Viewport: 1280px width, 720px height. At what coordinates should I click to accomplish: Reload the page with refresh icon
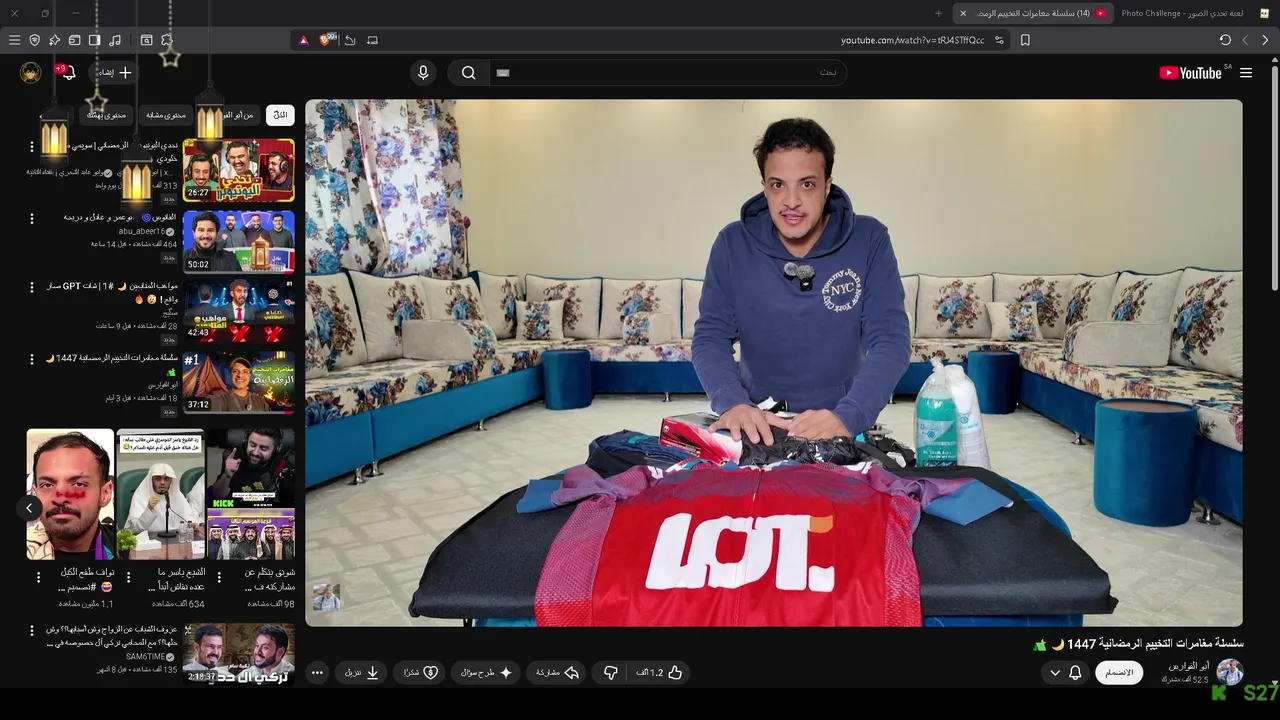[x=1225, y=40]
